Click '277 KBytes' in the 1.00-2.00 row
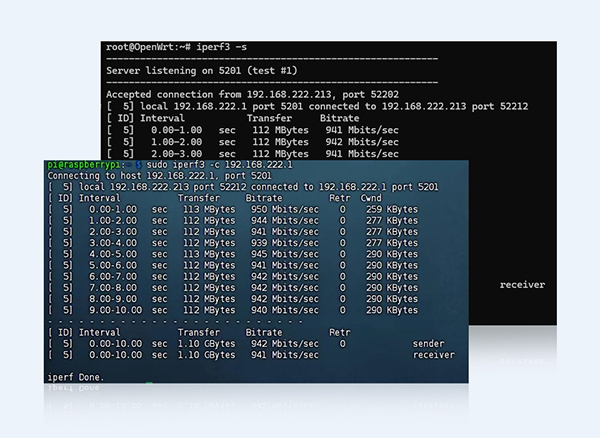 [392, 221]
